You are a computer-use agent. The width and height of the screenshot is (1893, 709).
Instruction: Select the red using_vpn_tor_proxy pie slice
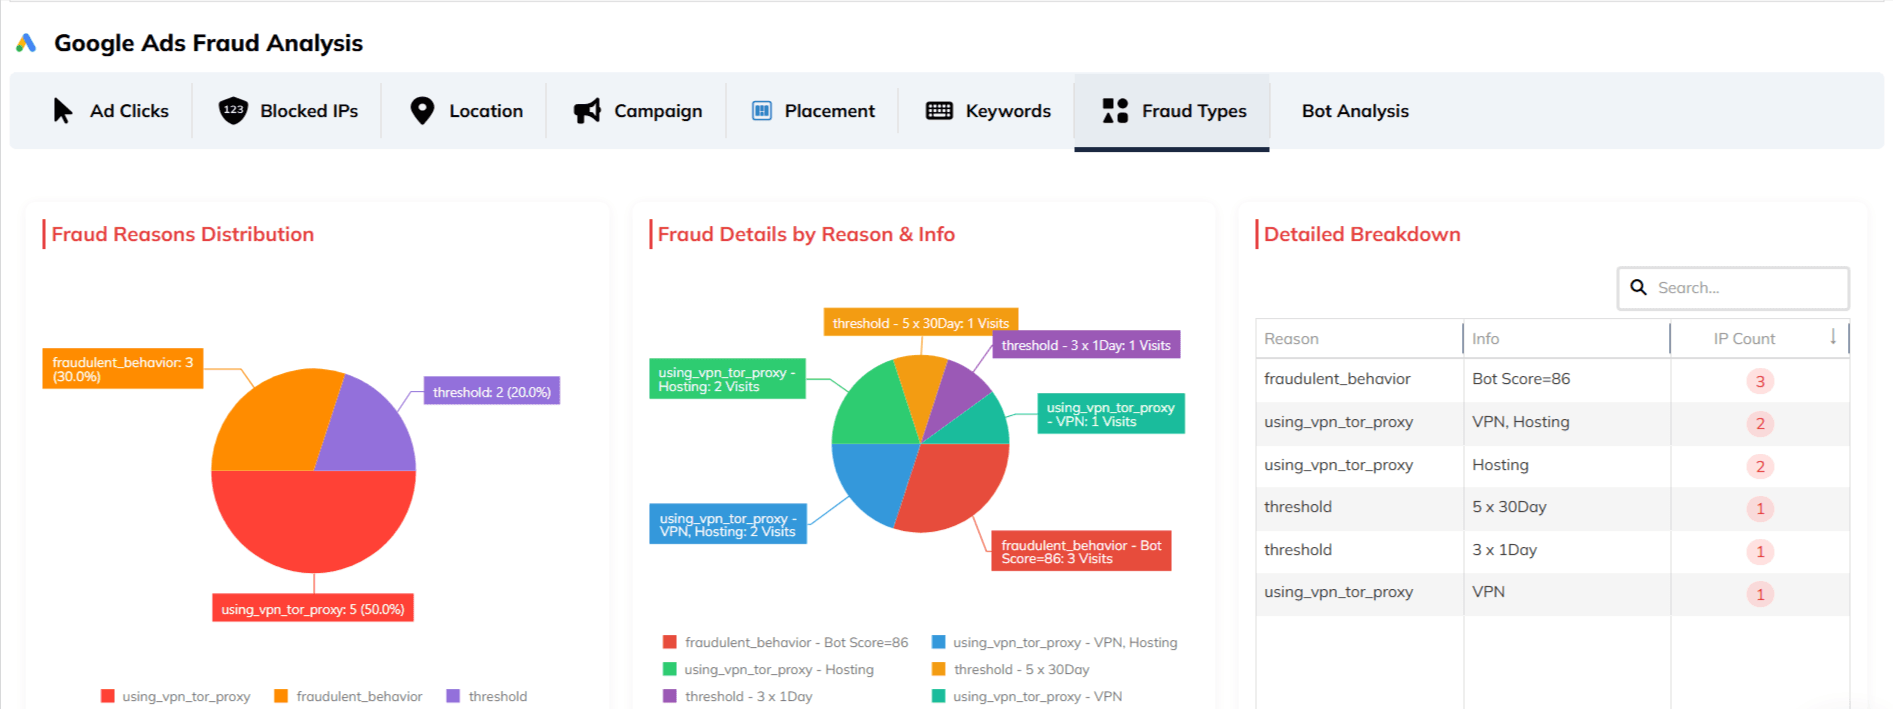(313, 525)
